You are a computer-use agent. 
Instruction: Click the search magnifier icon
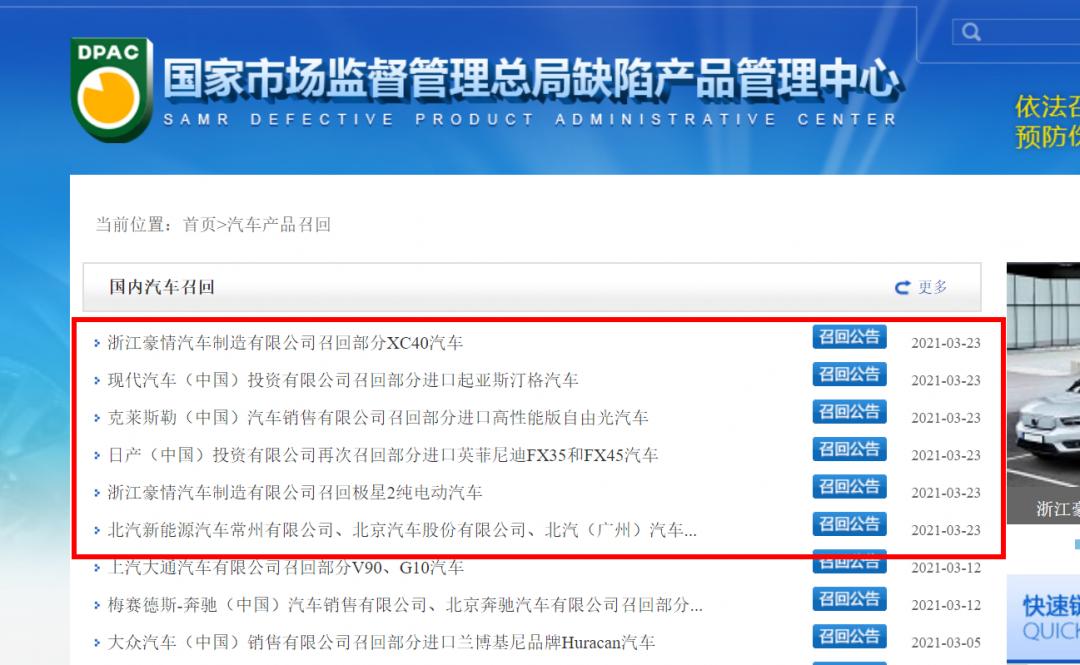[971, 32]
